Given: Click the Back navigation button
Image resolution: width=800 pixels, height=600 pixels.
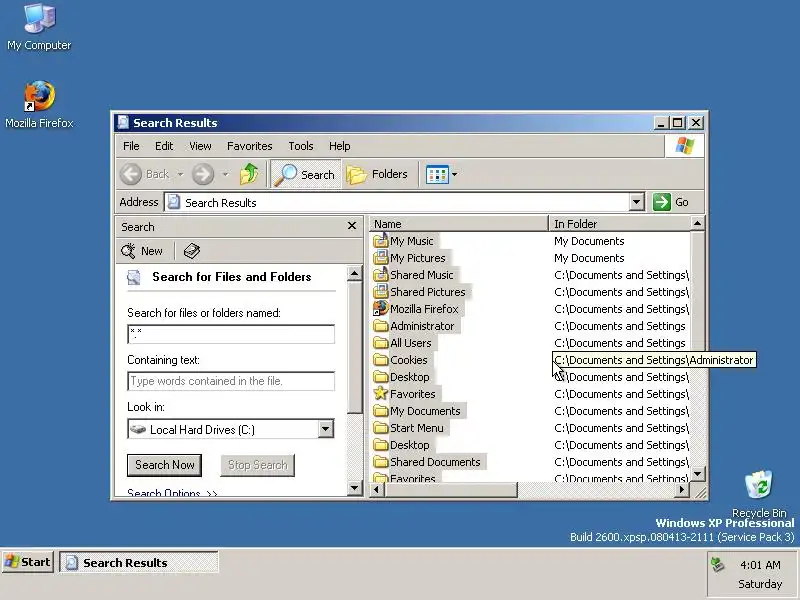Looking at the screenshot, I should (x=144, y=174).
